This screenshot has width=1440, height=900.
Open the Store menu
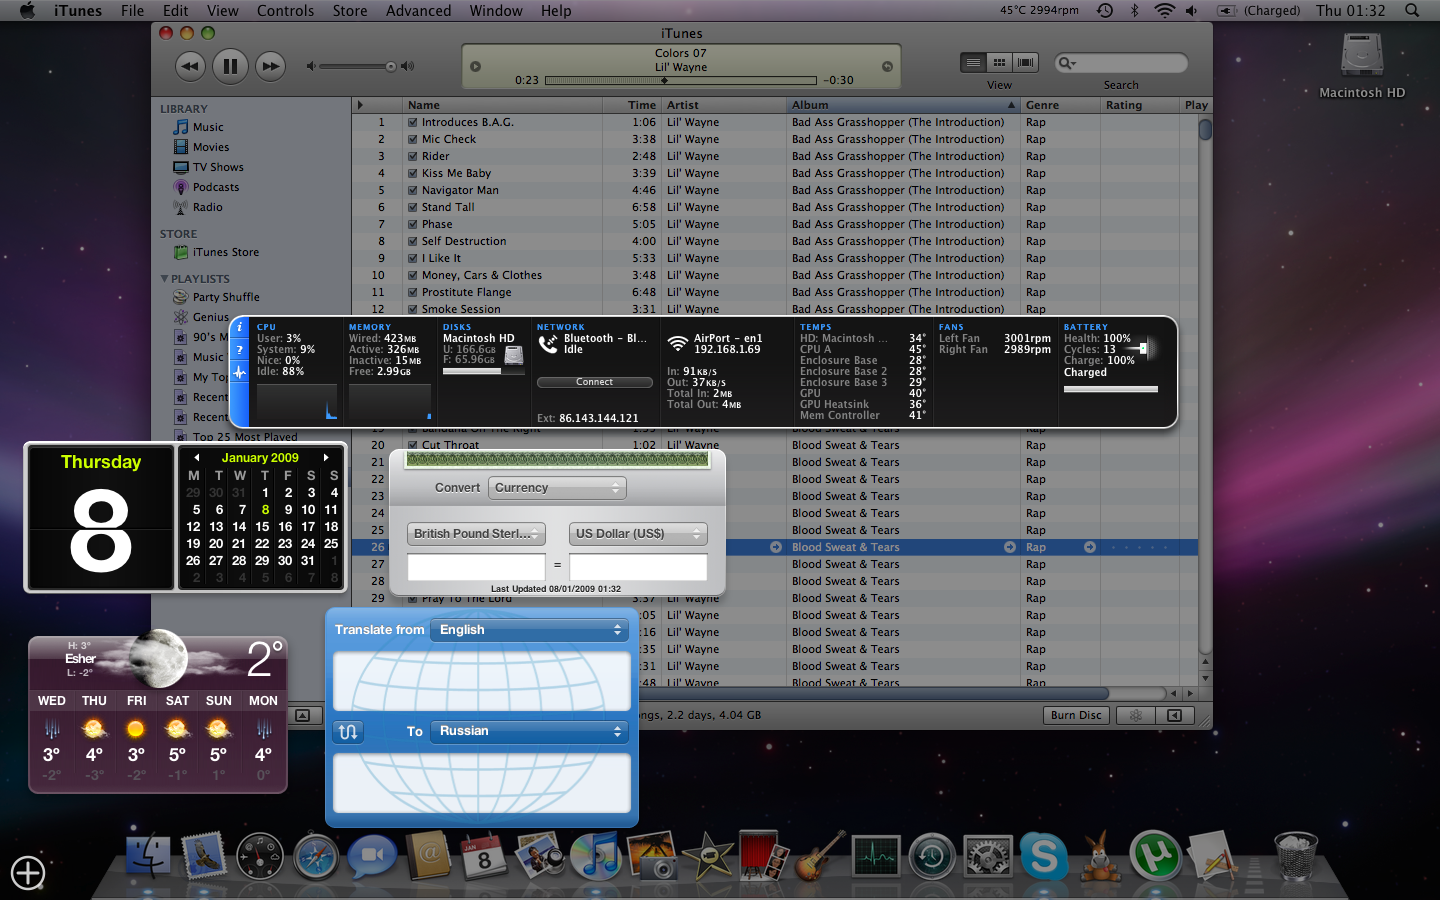click(350, 11)
